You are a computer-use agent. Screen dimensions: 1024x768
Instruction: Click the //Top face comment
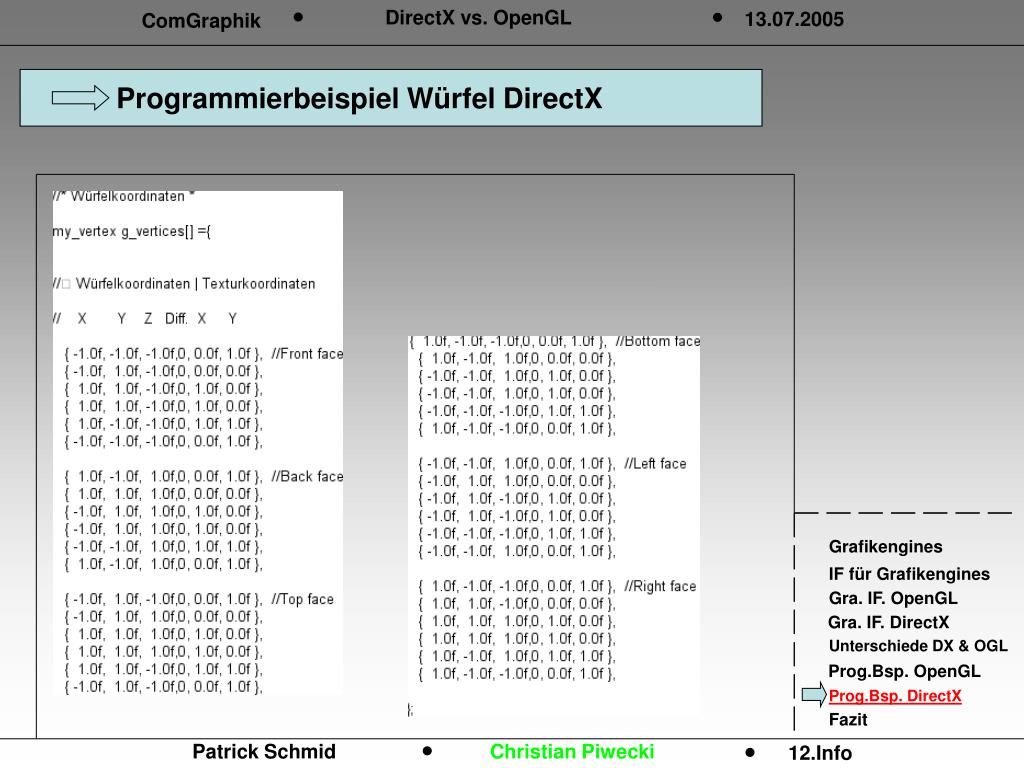point(302,600)
